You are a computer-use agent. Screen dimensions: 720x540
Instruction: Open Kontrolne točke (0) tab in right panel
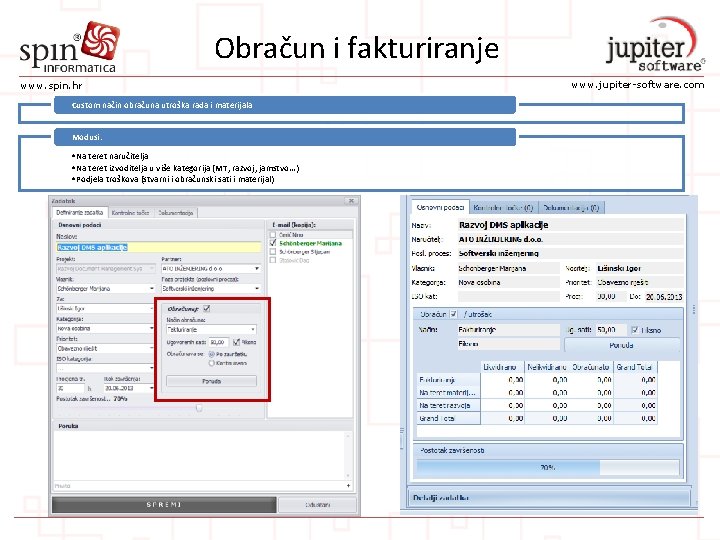pyautogui.click(x=503, y=208)
